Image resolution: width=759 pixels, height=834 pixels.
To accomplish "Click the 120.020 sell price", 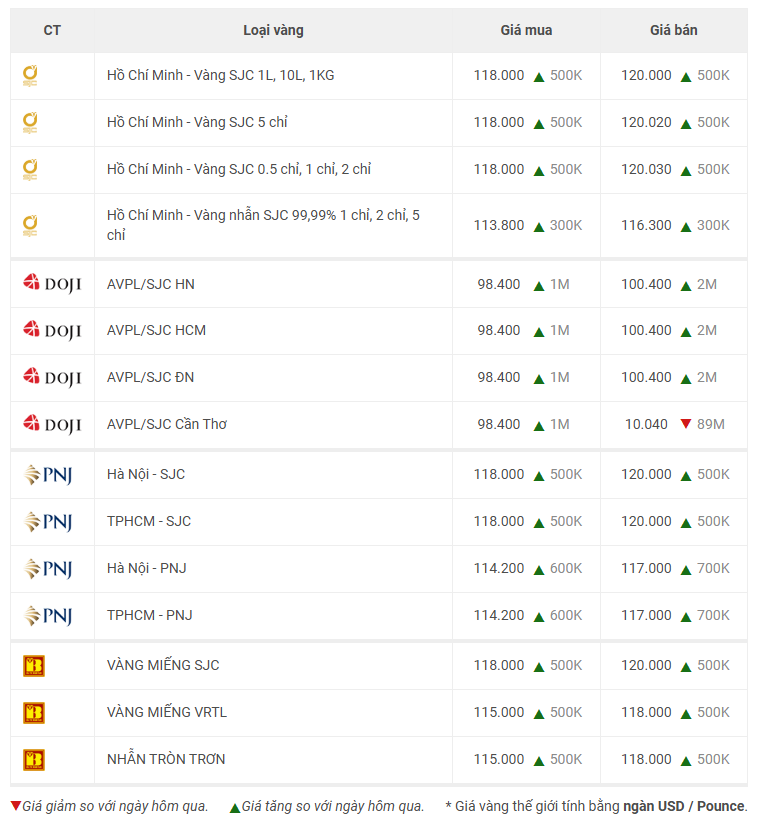I will click(x=646, y=122).
